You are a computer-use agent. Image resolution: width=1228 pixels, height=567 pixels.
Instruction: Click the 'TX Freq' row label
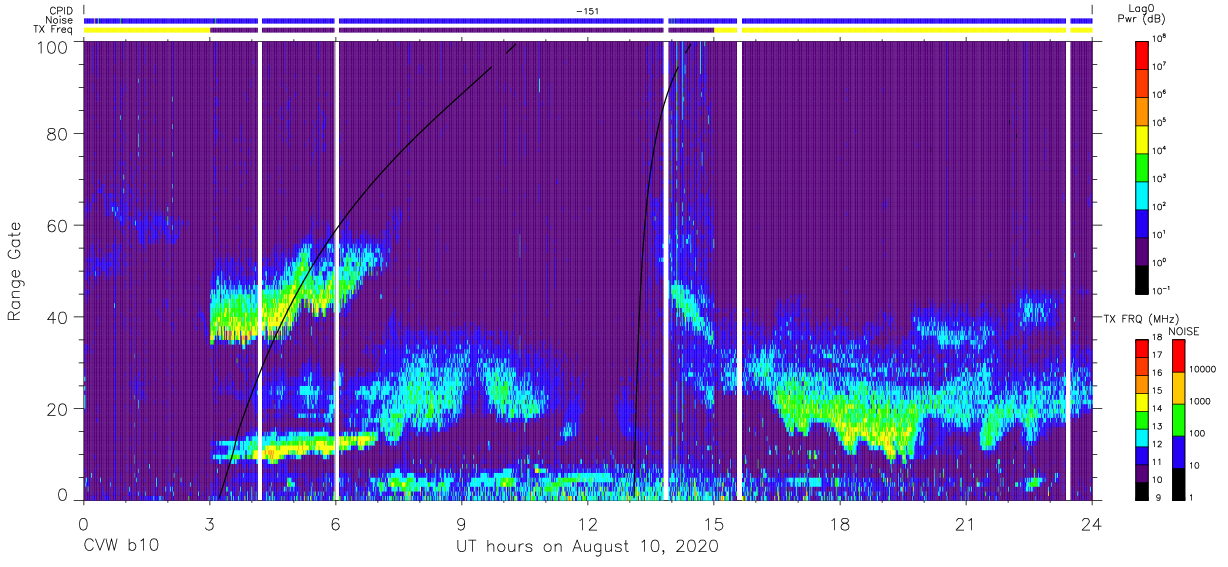pyautogui.click(x=55, y=30)
